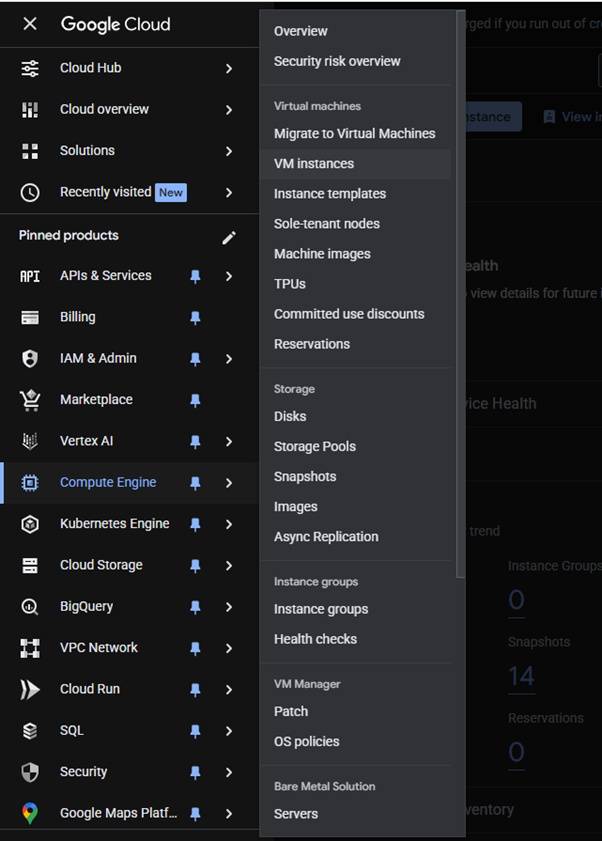The width and height of the screenshot is (602, 841).
Task: Open Committed use discounts page
Action: click(x=355, y=314)
